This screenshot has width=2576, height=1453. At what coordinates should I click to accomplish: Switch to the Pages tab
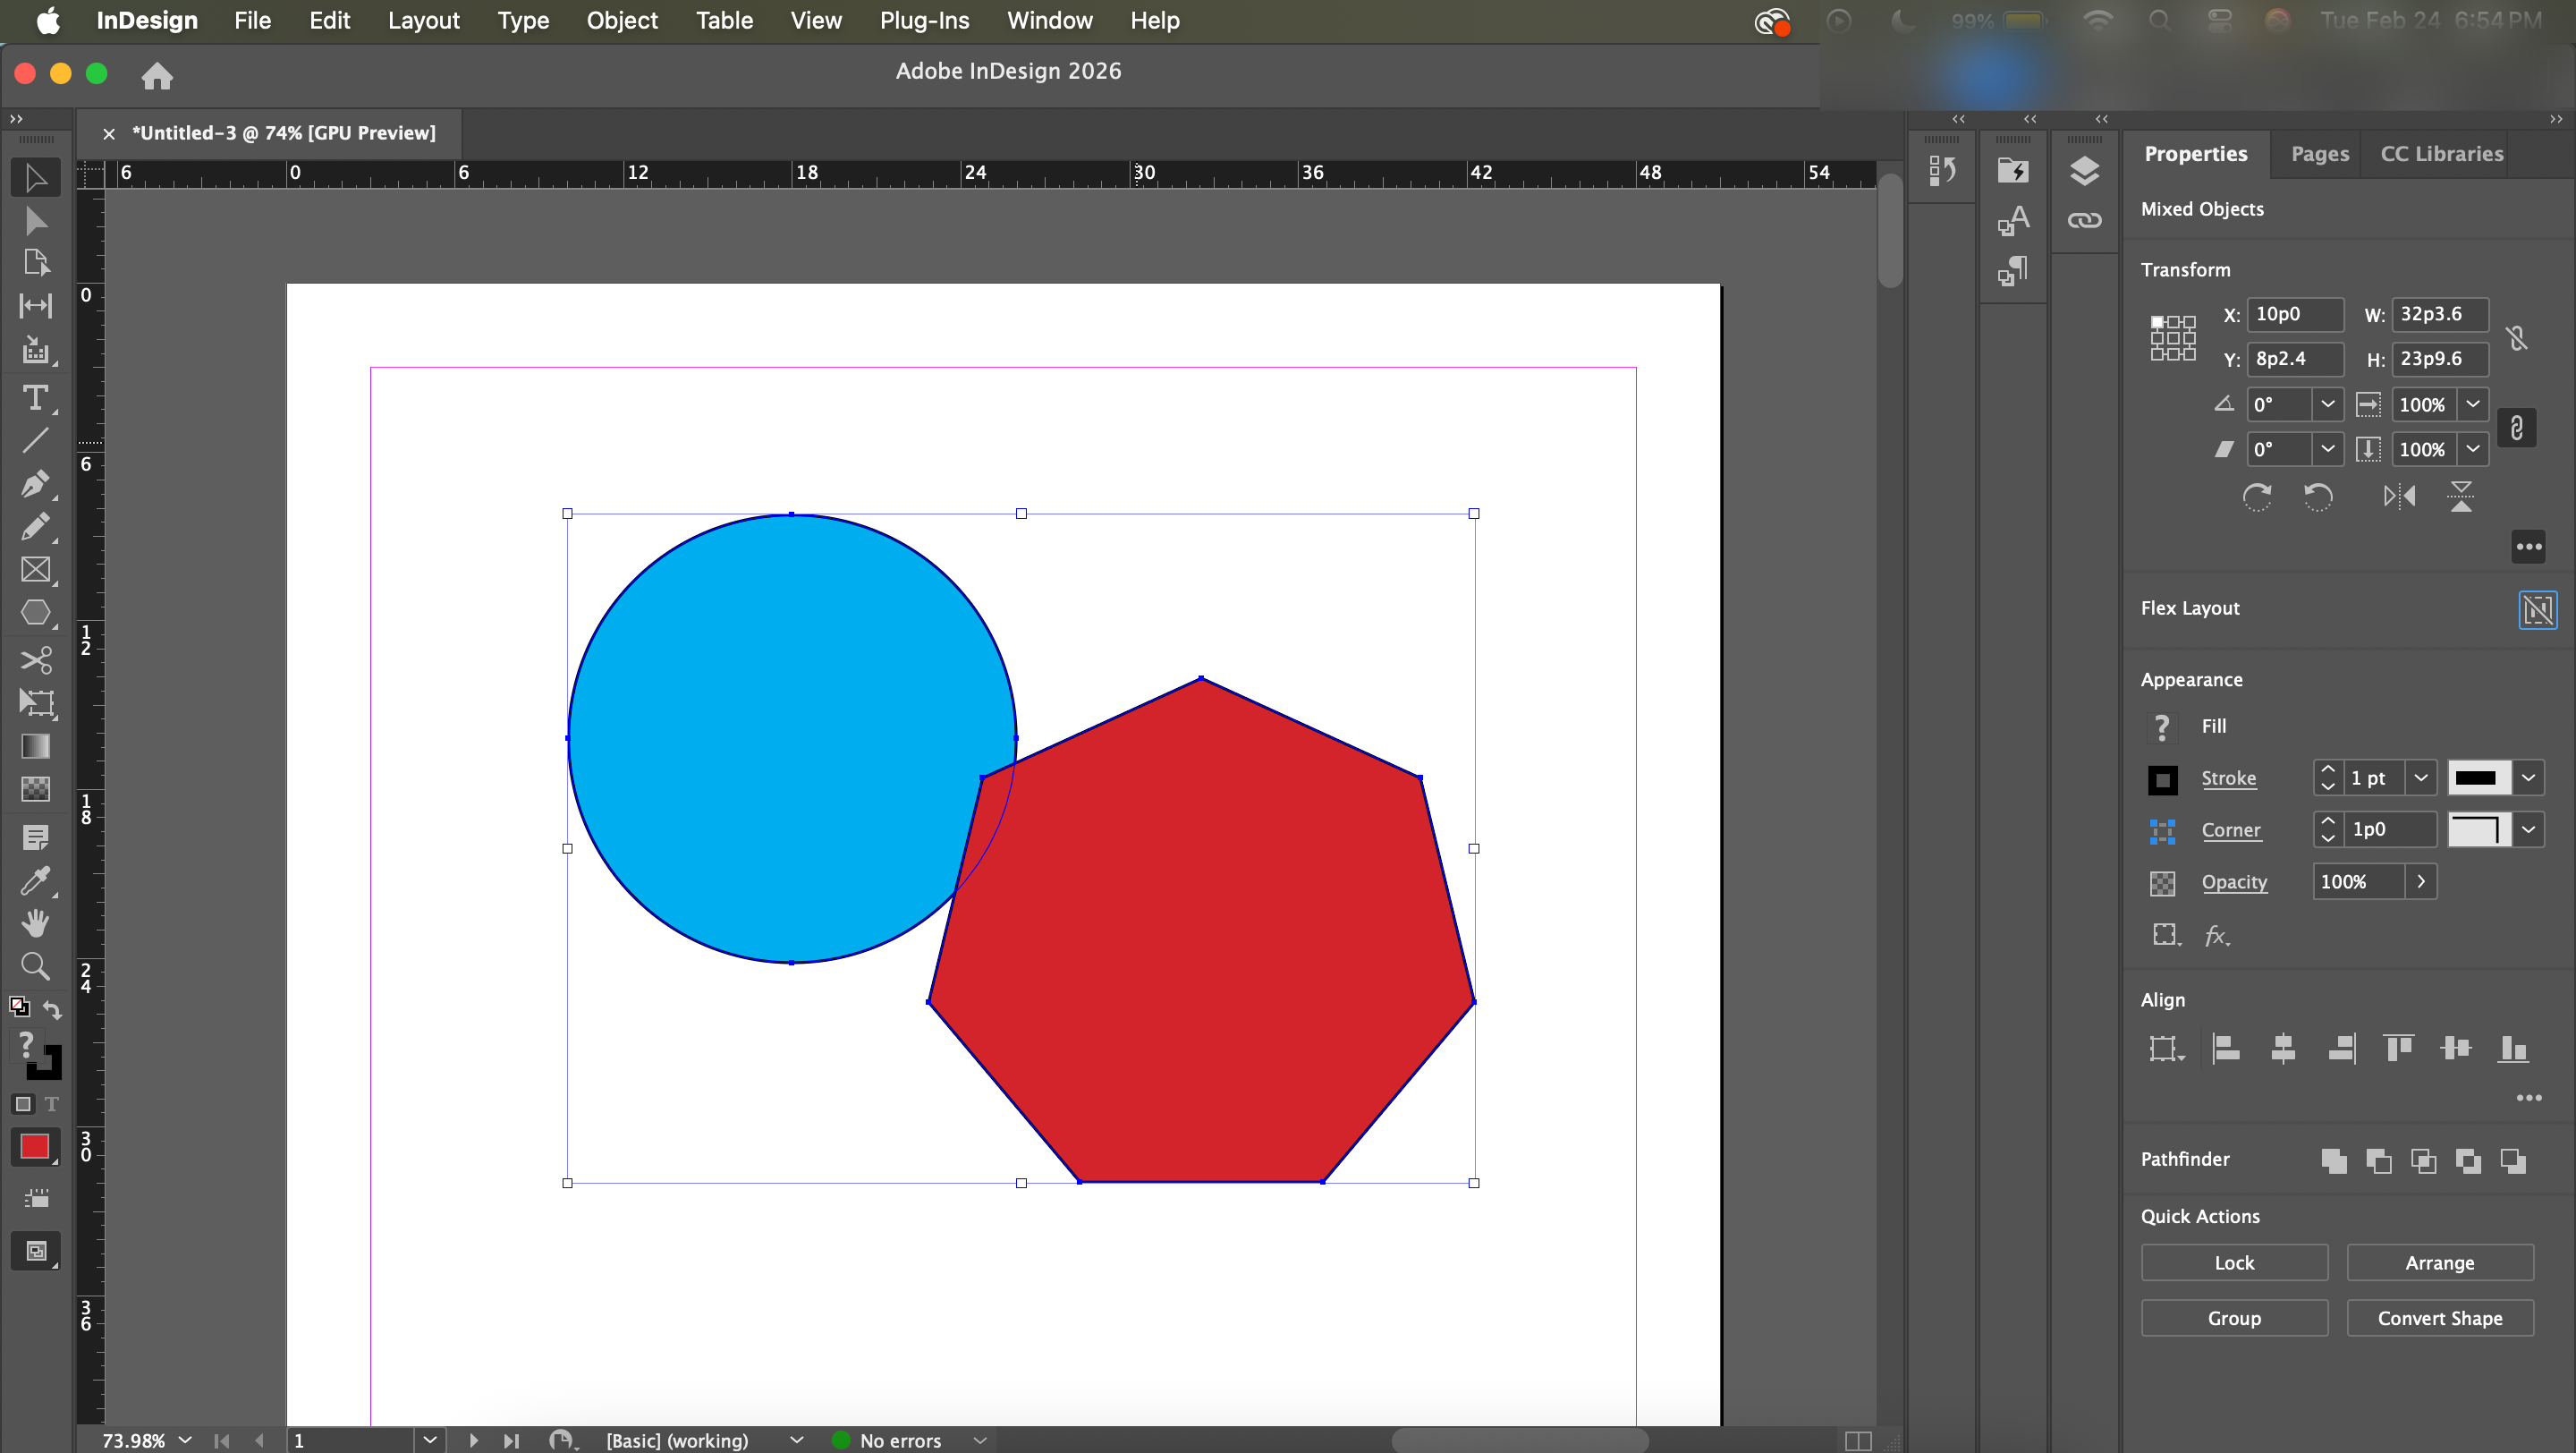pos(2319,154)
